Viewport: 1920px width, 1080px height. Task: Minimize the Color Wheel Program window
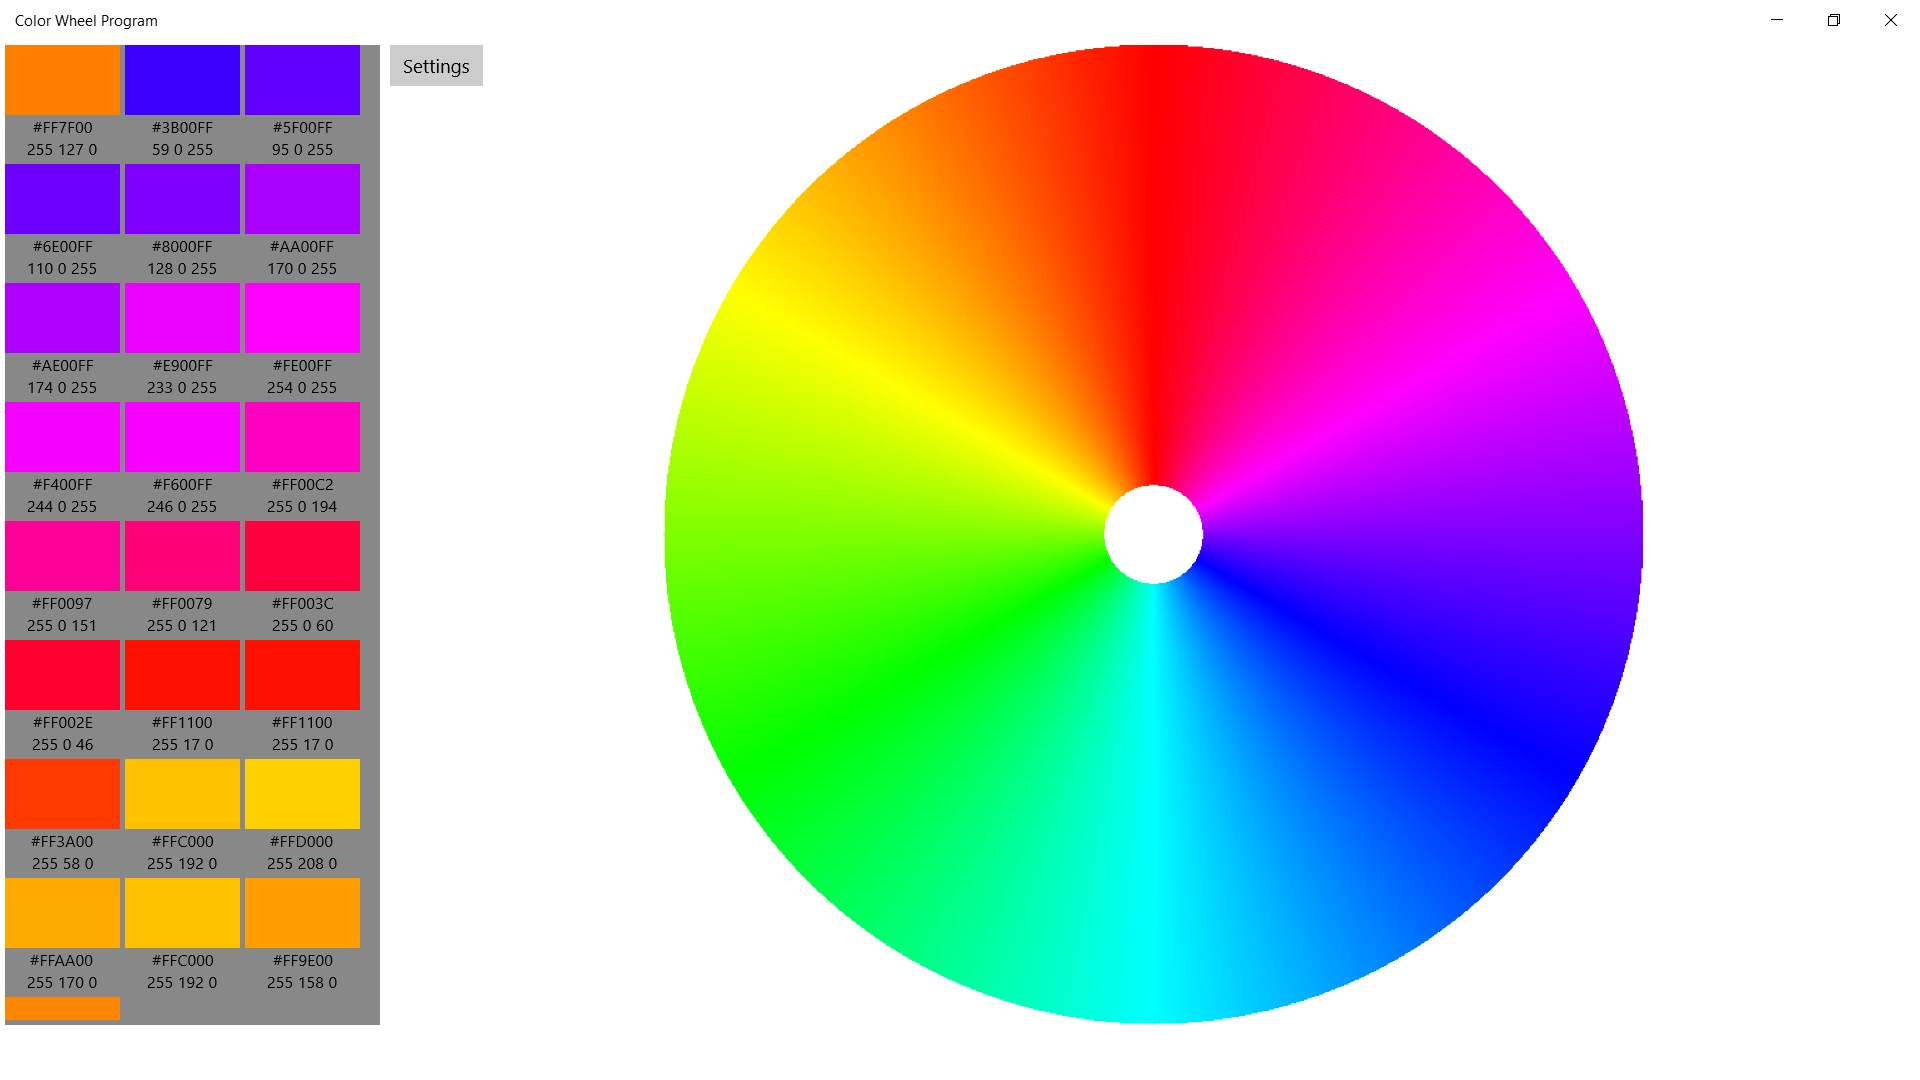[1776, 20]
